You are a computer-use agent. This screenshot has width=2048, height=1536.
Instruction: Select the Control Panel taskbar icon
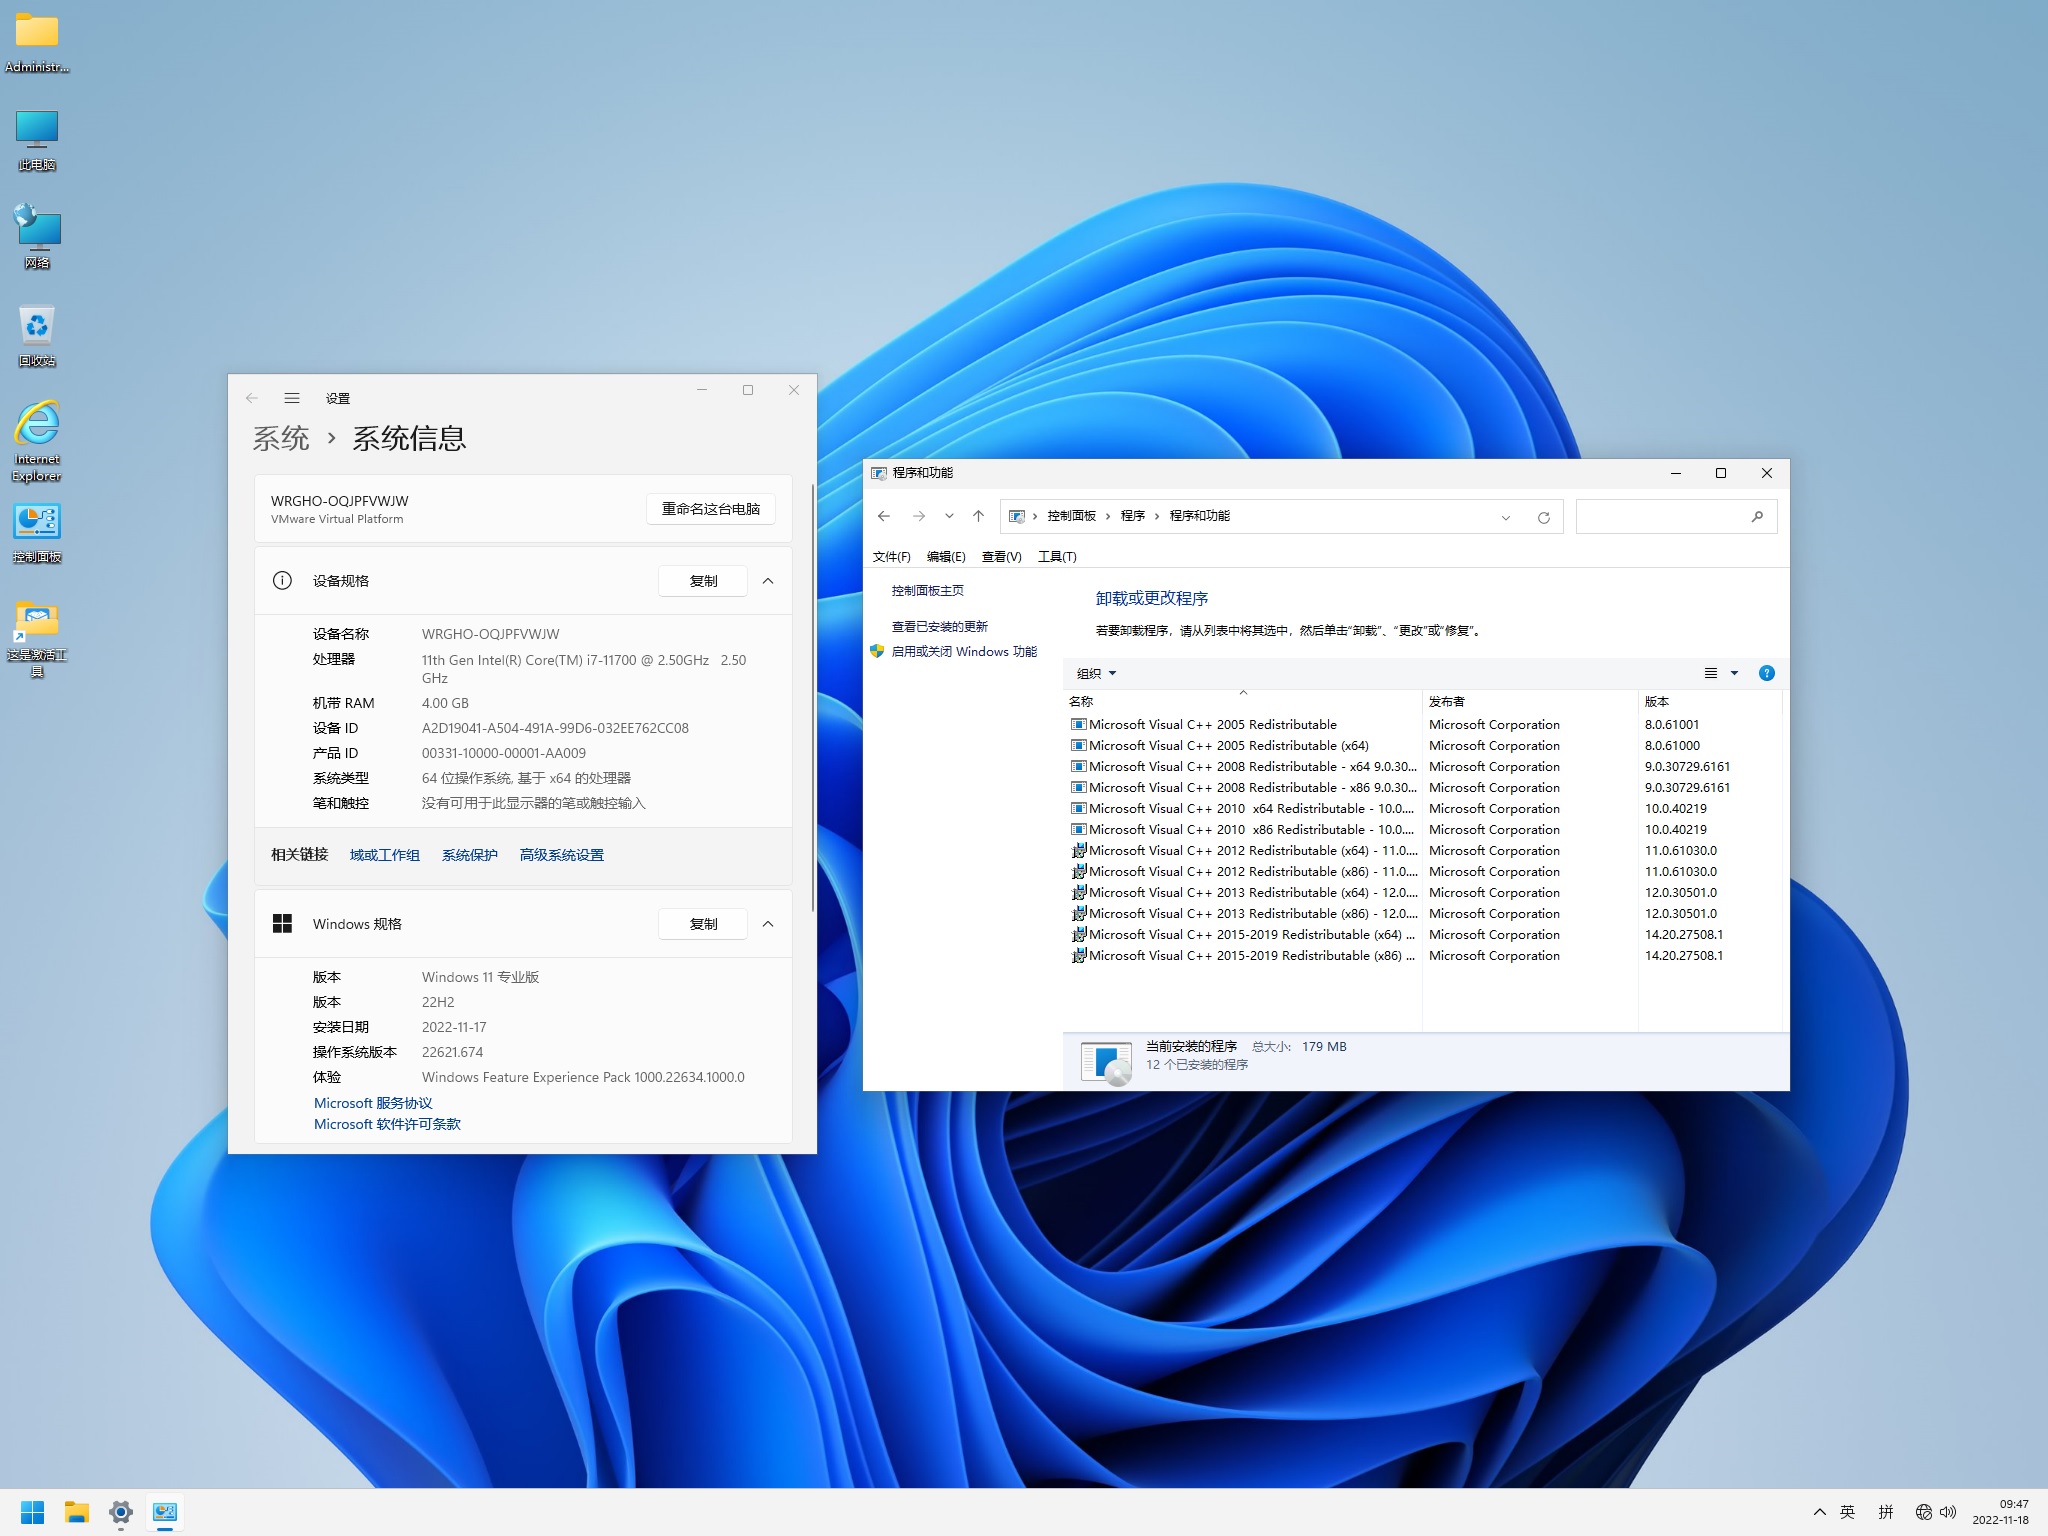165,1511
